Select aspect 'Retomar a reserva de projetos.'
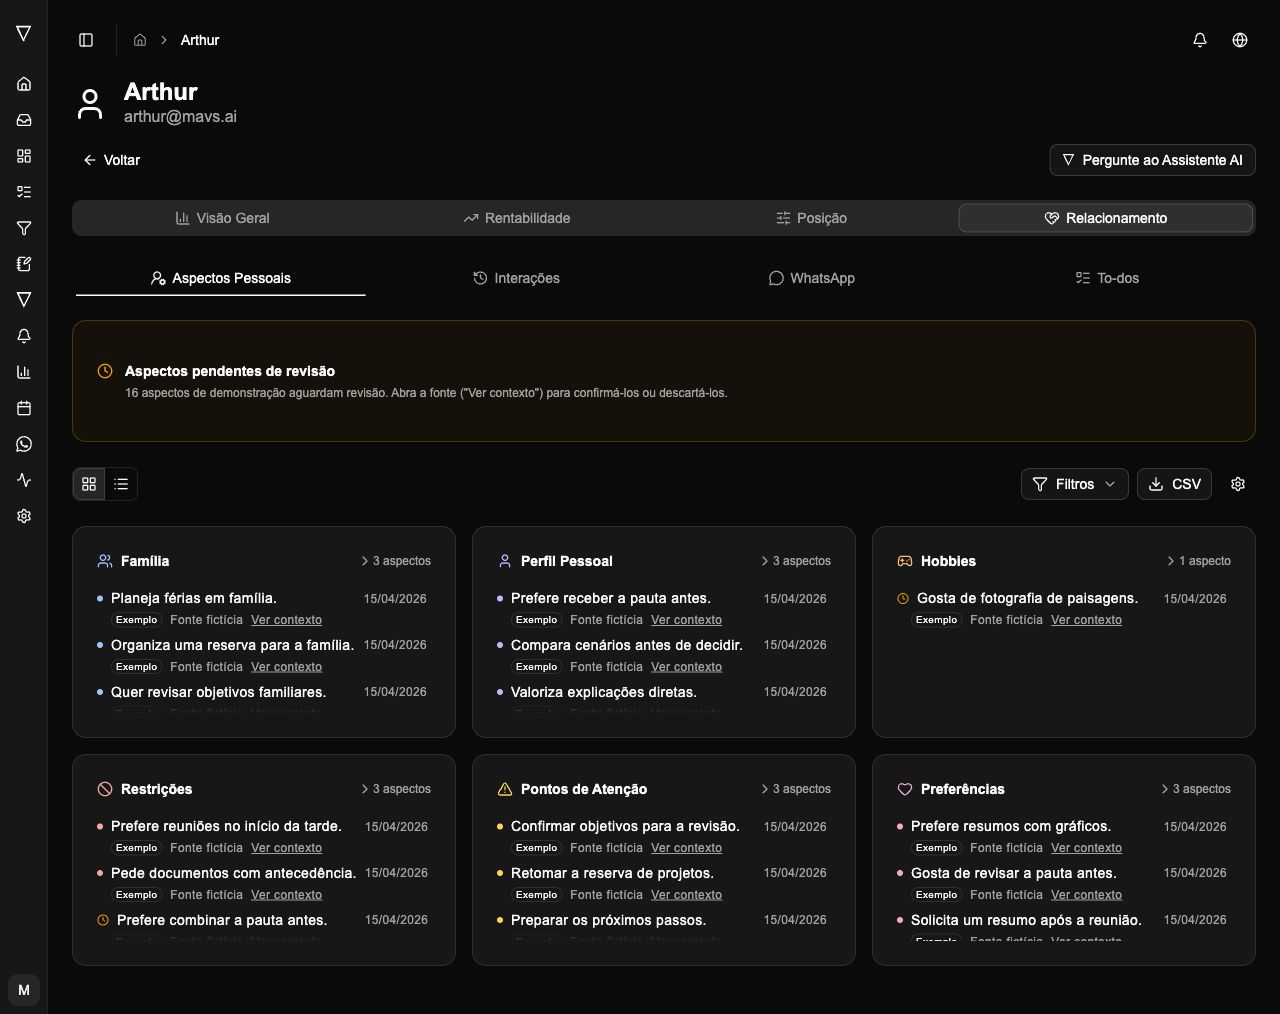Viewport: 1280px width, 1014px height. pyautogui.click(x=612, y=873)
